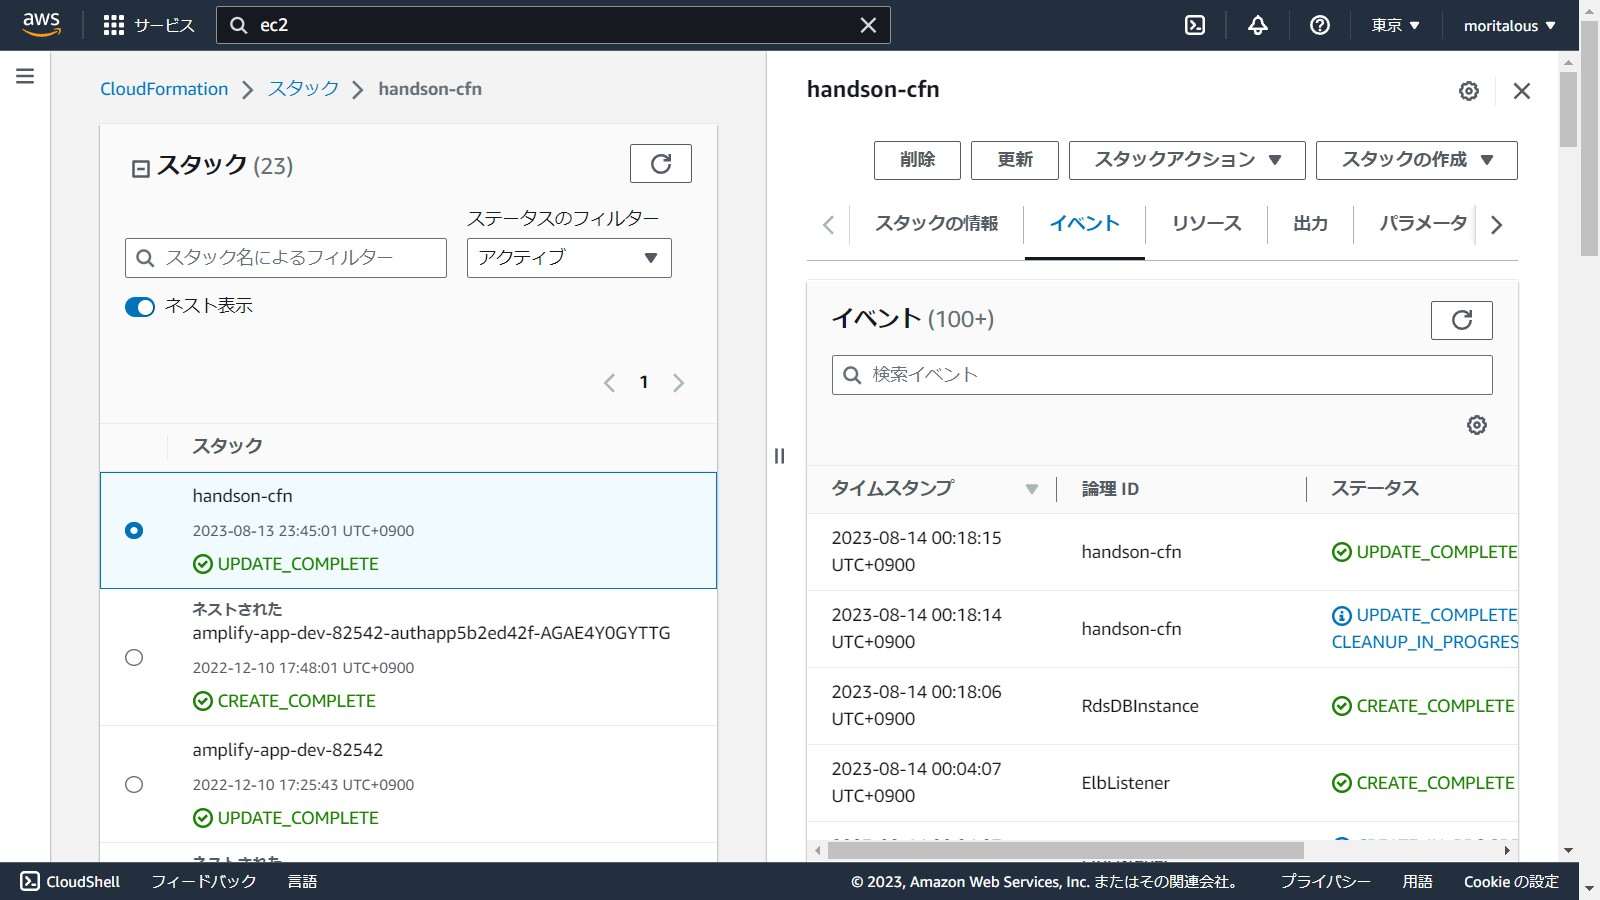Click the 削除 button
This screenshot has width=1600, height=900.
tap(917, 160)
